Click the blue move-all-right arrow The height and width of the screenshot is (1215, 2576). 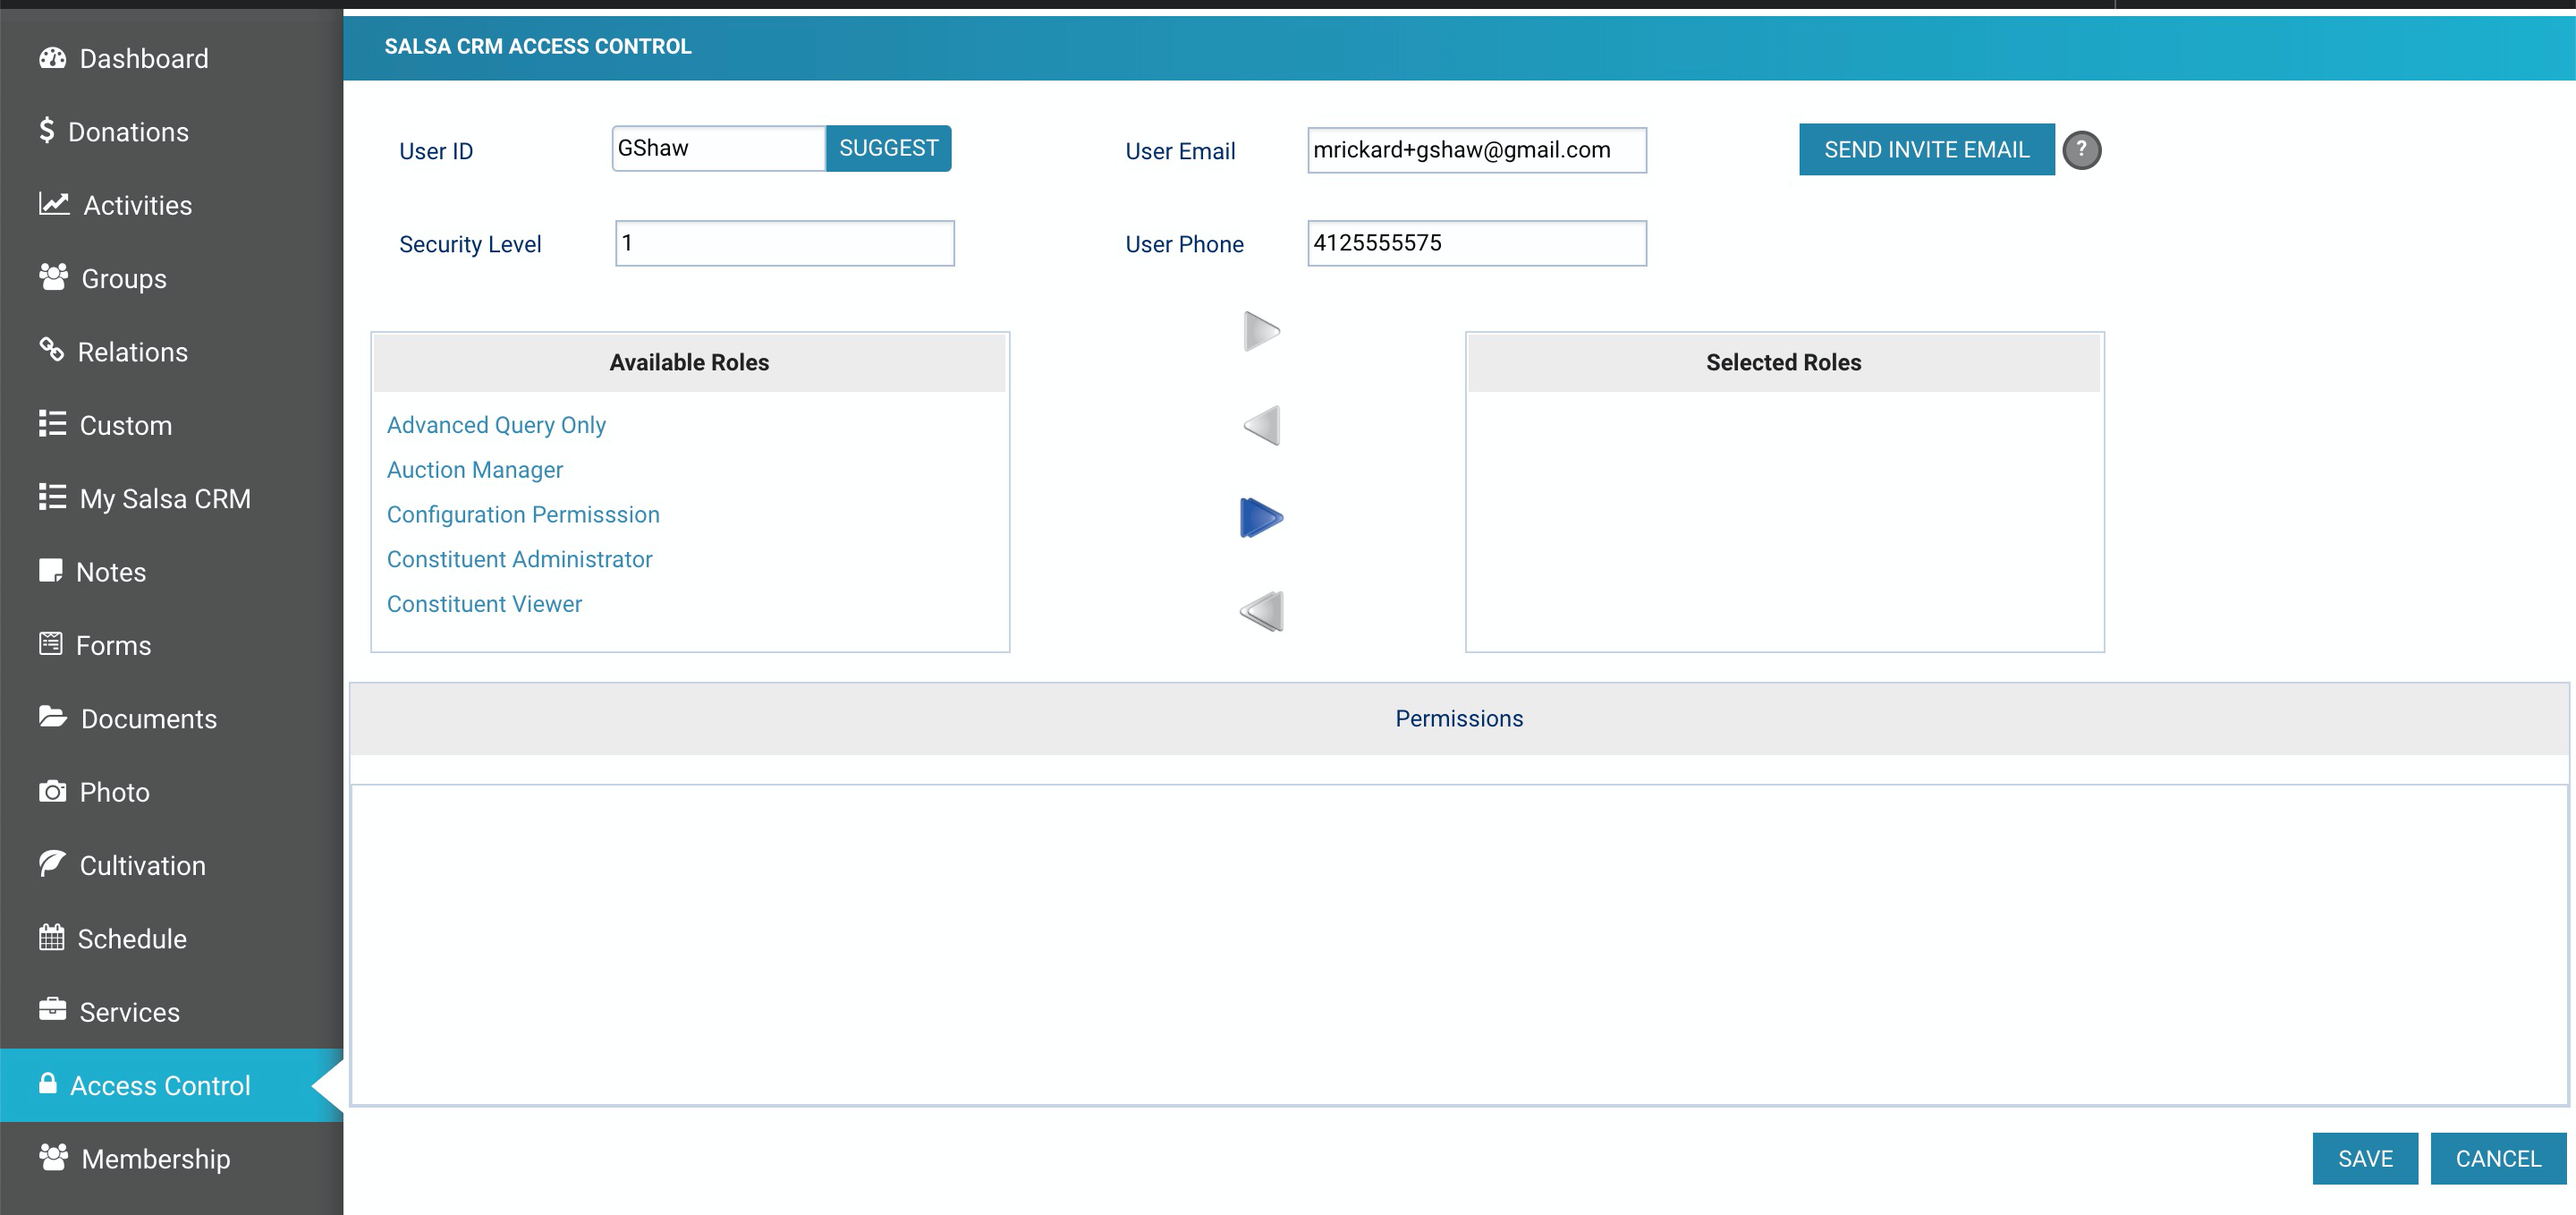click(x=1261, y=518)
